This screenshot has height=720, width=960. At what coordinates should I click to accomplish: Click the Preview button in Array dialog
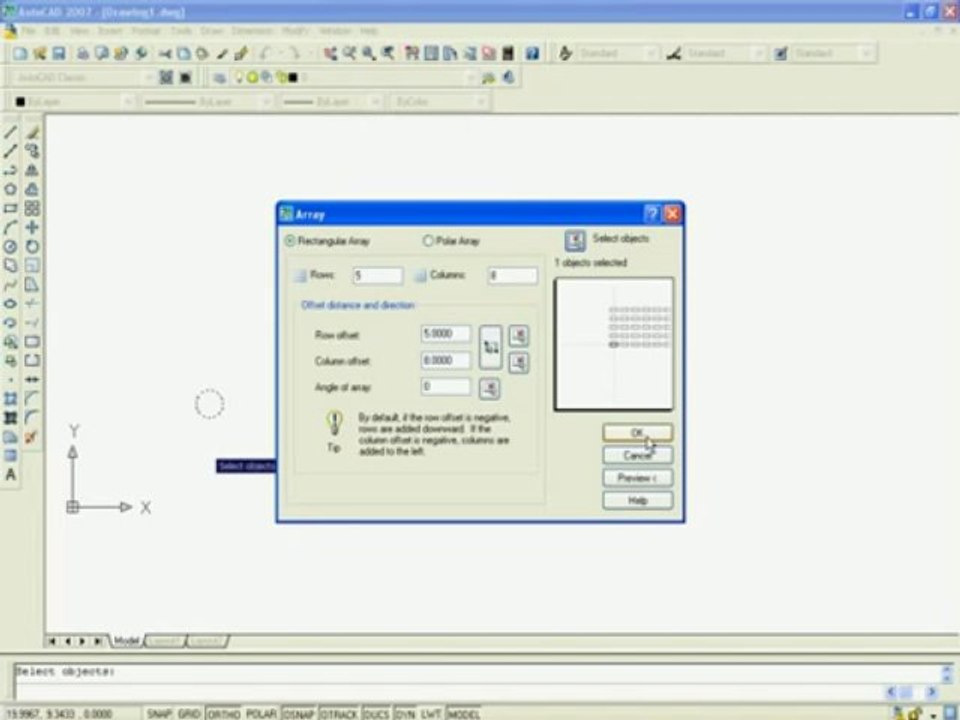tap(637, 478)
